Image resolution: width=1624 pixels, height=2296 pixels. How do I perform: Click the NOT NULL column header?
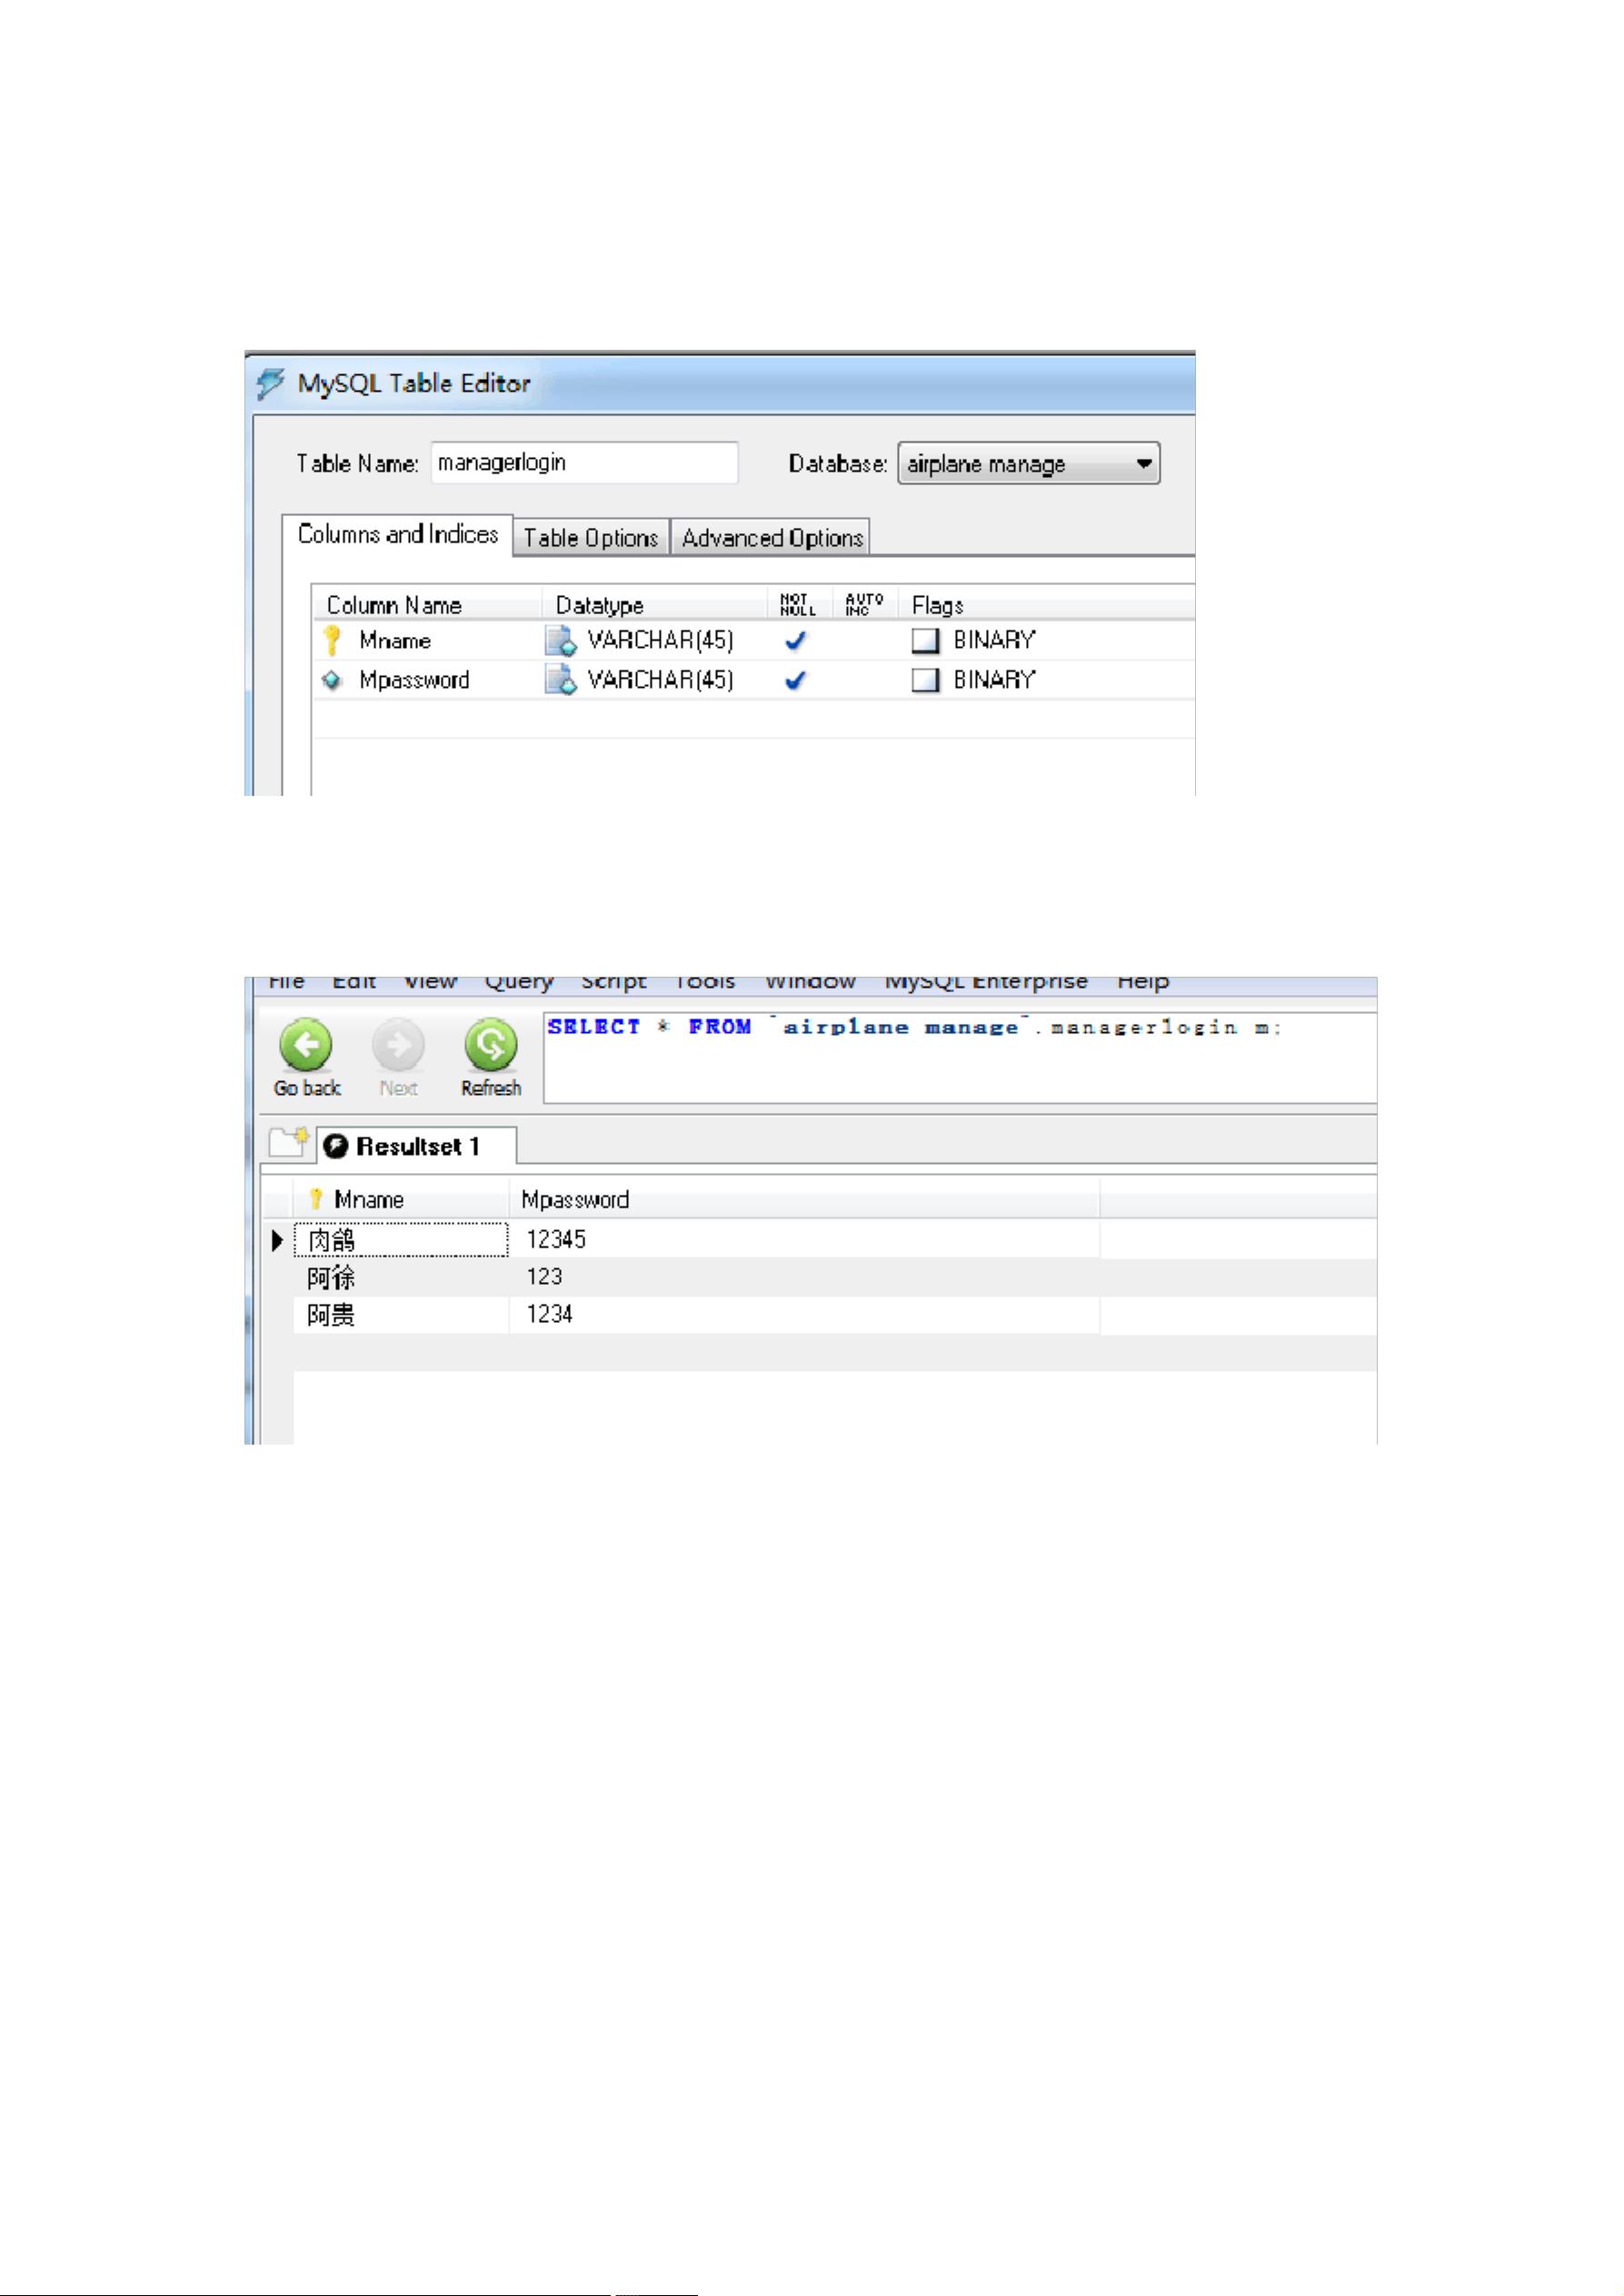(x=798, y=604)
